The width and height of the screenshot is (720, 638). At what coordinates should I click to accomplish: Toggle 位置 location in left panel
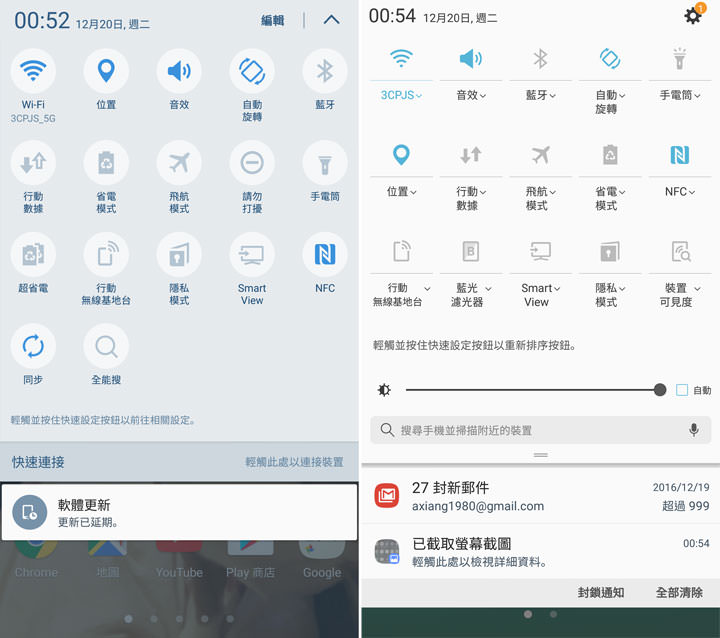106,71
